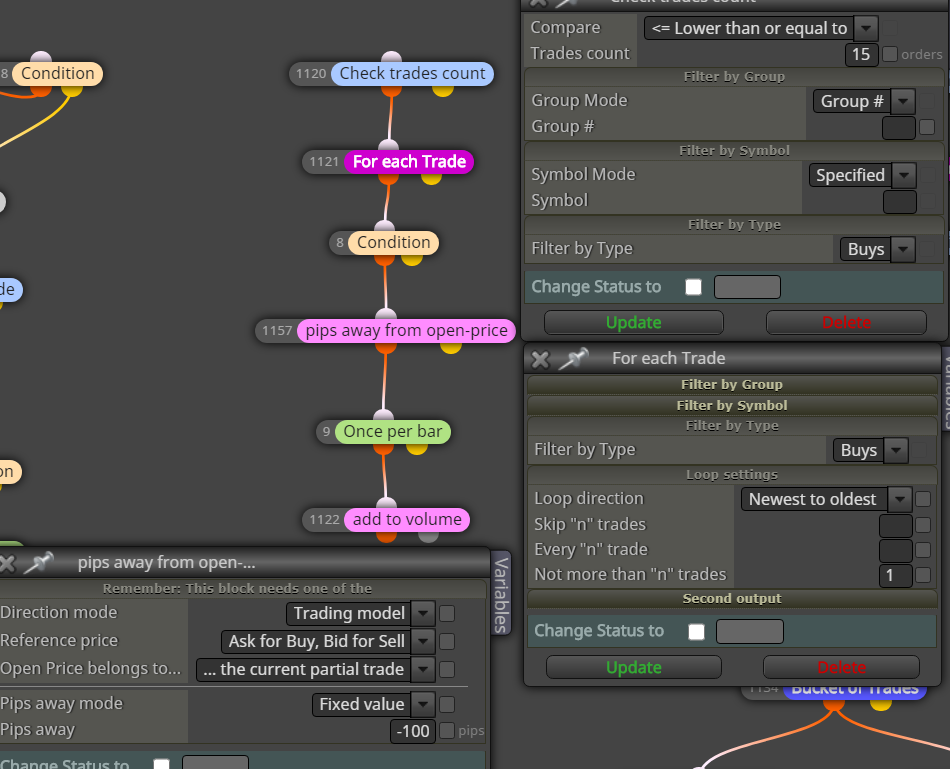
Task: Click the pin icon of For each Trade panel
Action: (573, 359)
